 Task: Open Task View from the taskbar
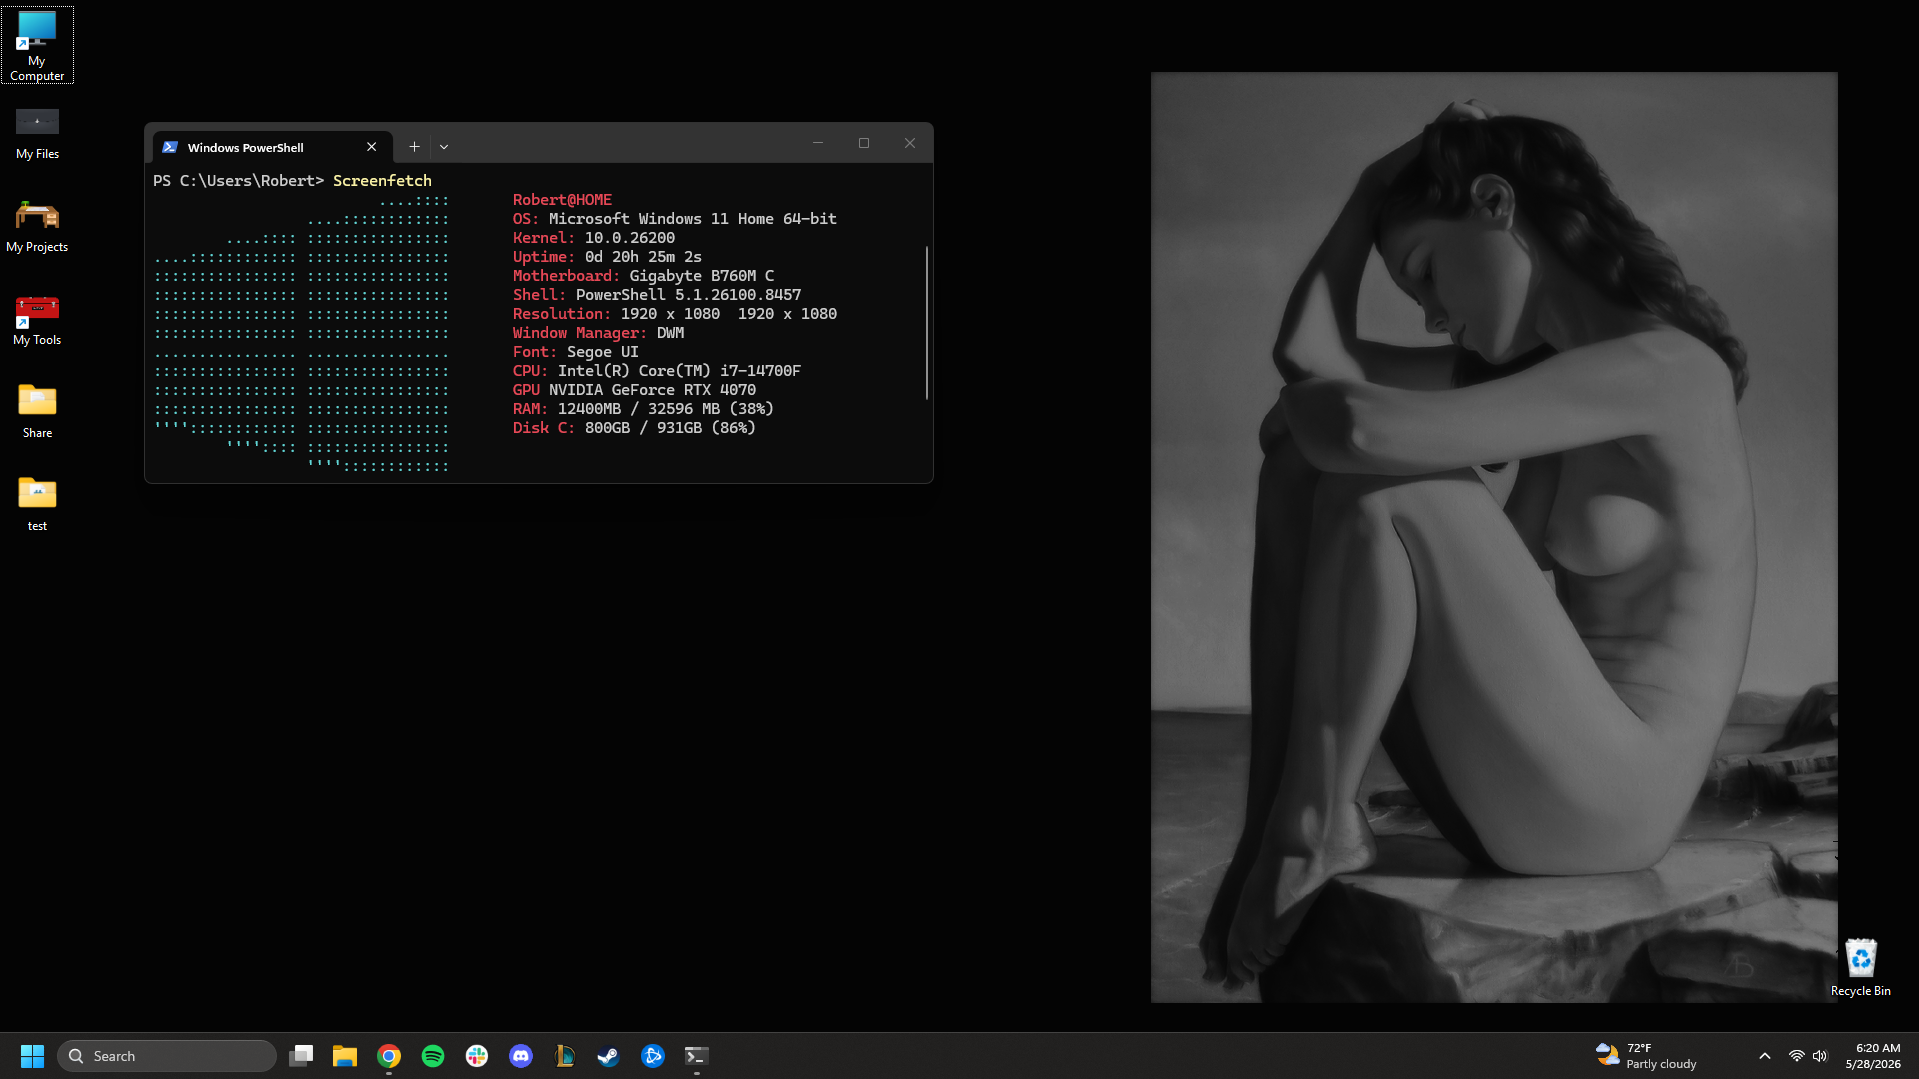(301, 1056)
